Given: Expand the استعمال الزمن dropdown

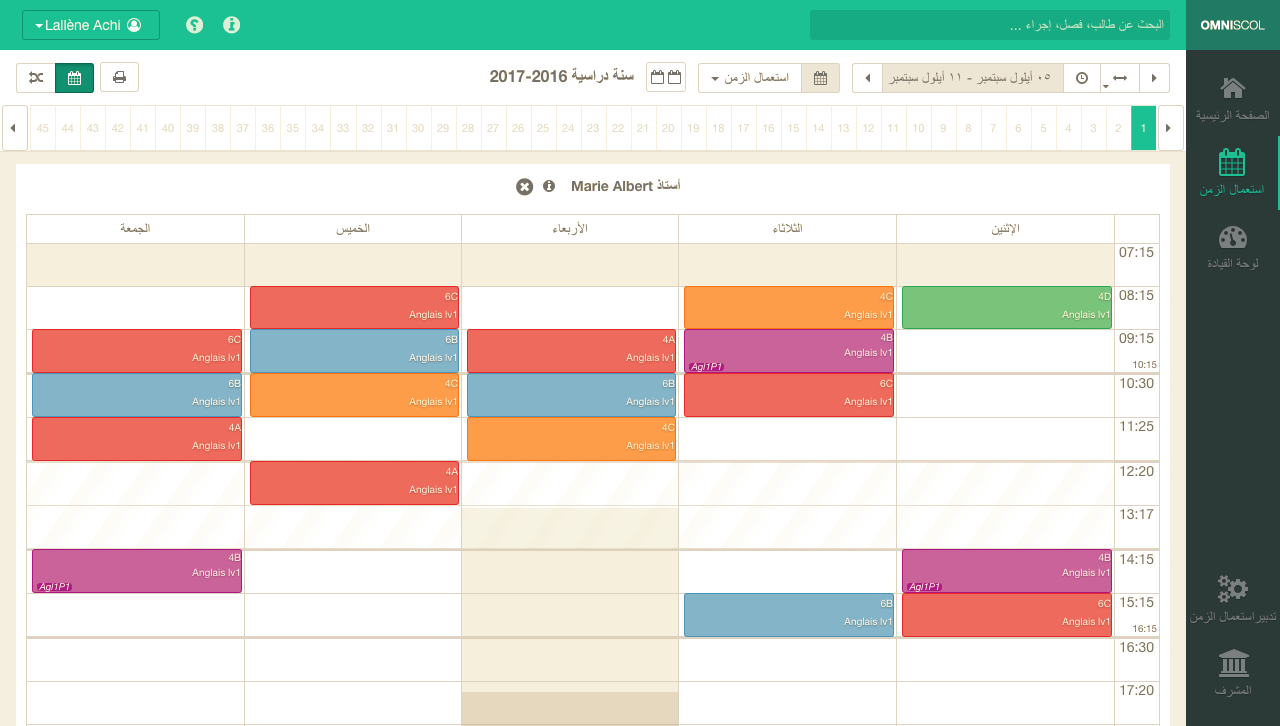Looking at the screenshot, I should (749, 78).
